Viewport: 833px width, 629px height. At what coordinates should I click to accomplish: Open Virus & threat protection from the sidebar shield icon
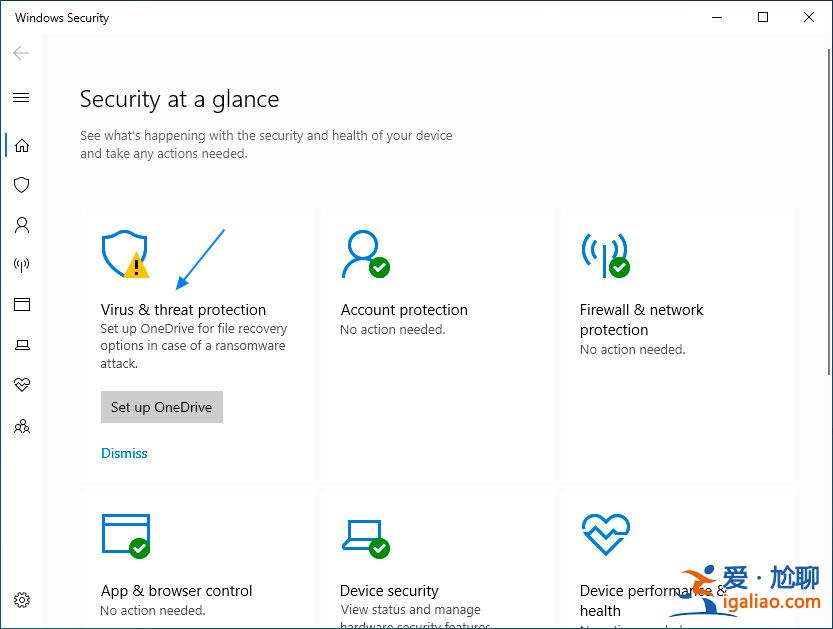click(x=22, y=185)
